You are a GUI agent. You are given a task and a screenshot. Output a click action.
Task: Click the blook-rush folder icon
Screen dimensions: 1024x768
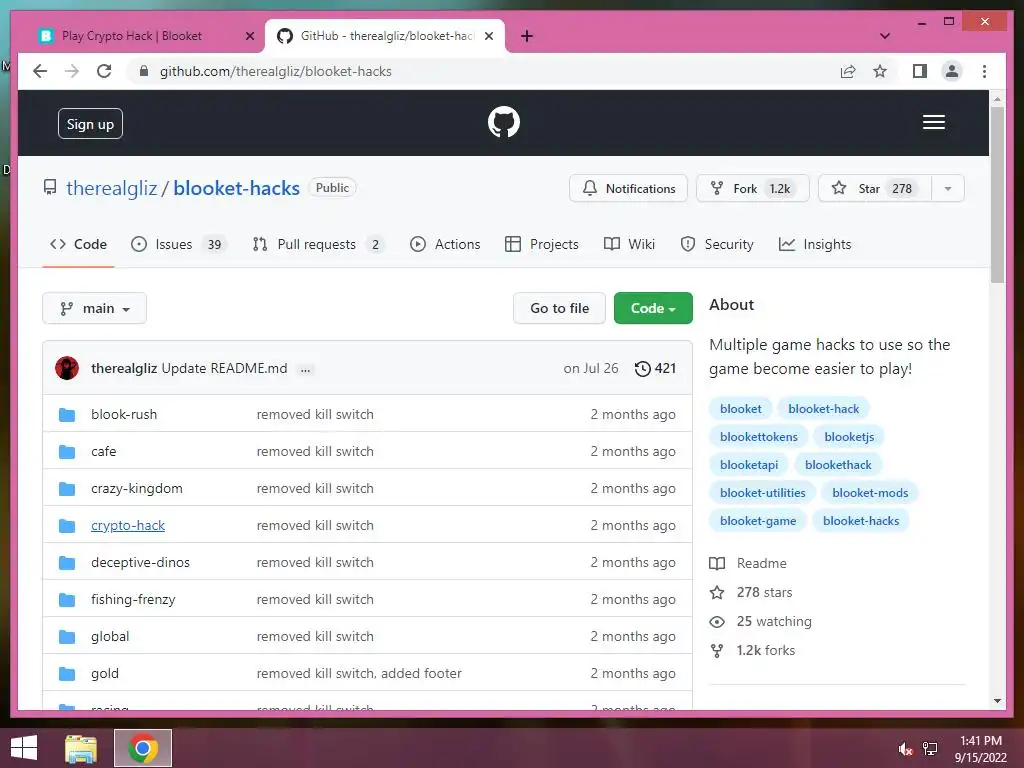click(67, 415)
